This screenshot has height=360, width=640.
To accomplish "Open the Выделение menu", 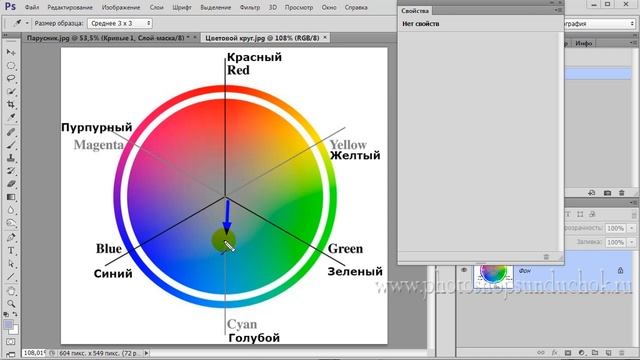I will tap(216, 7).
